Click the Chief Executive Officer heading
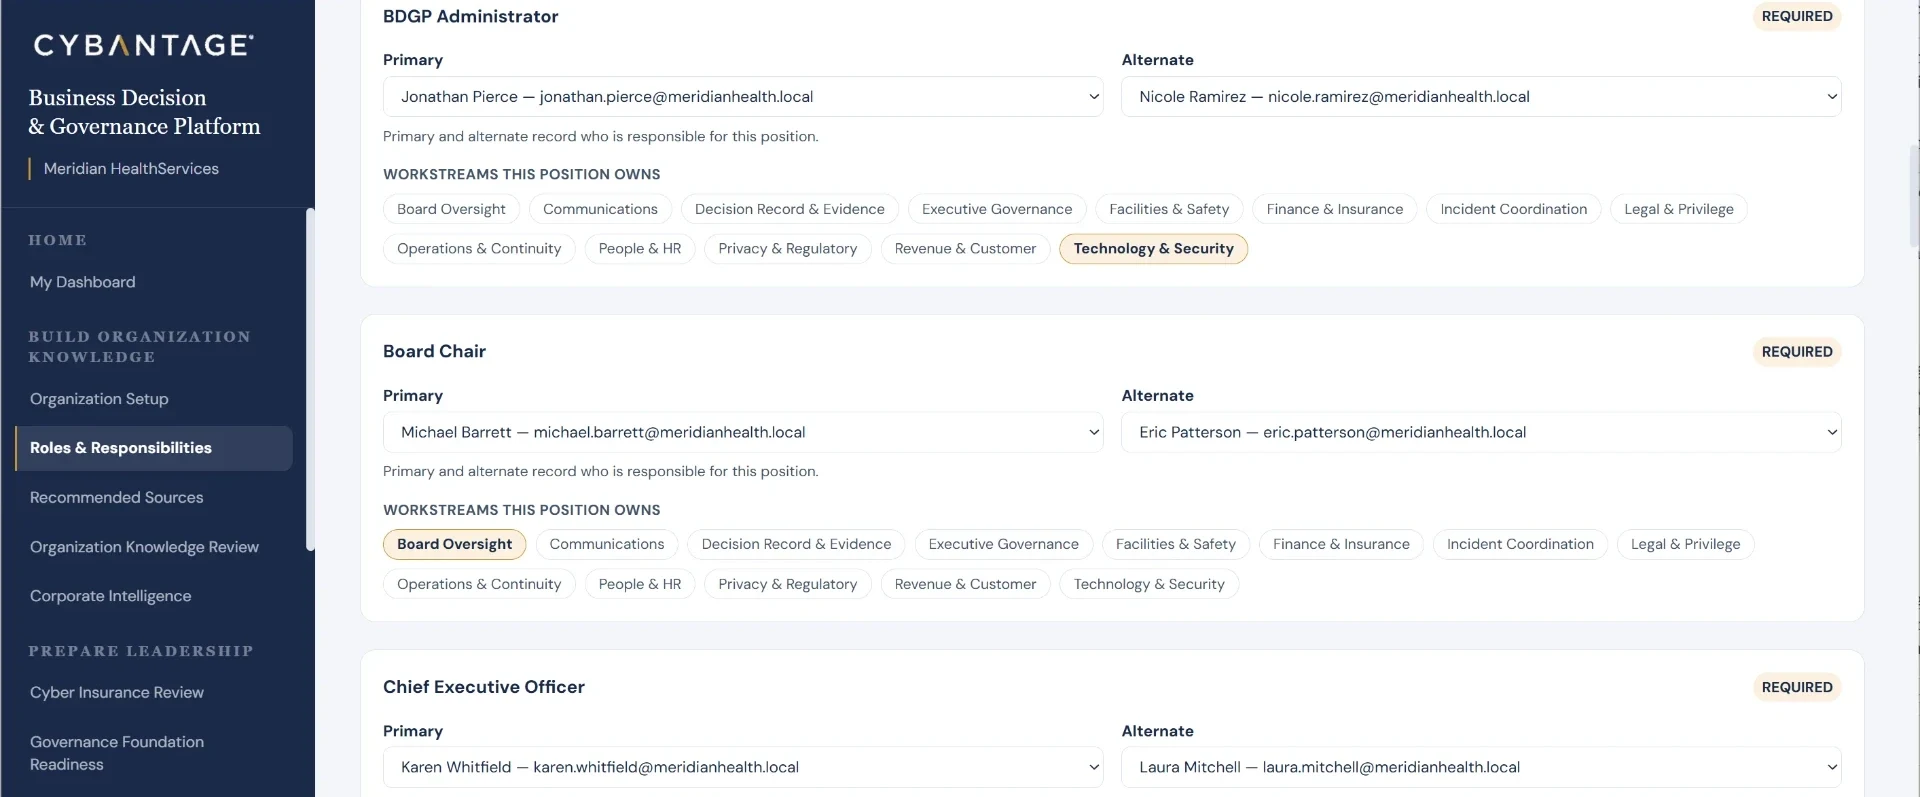 [483, 687]
